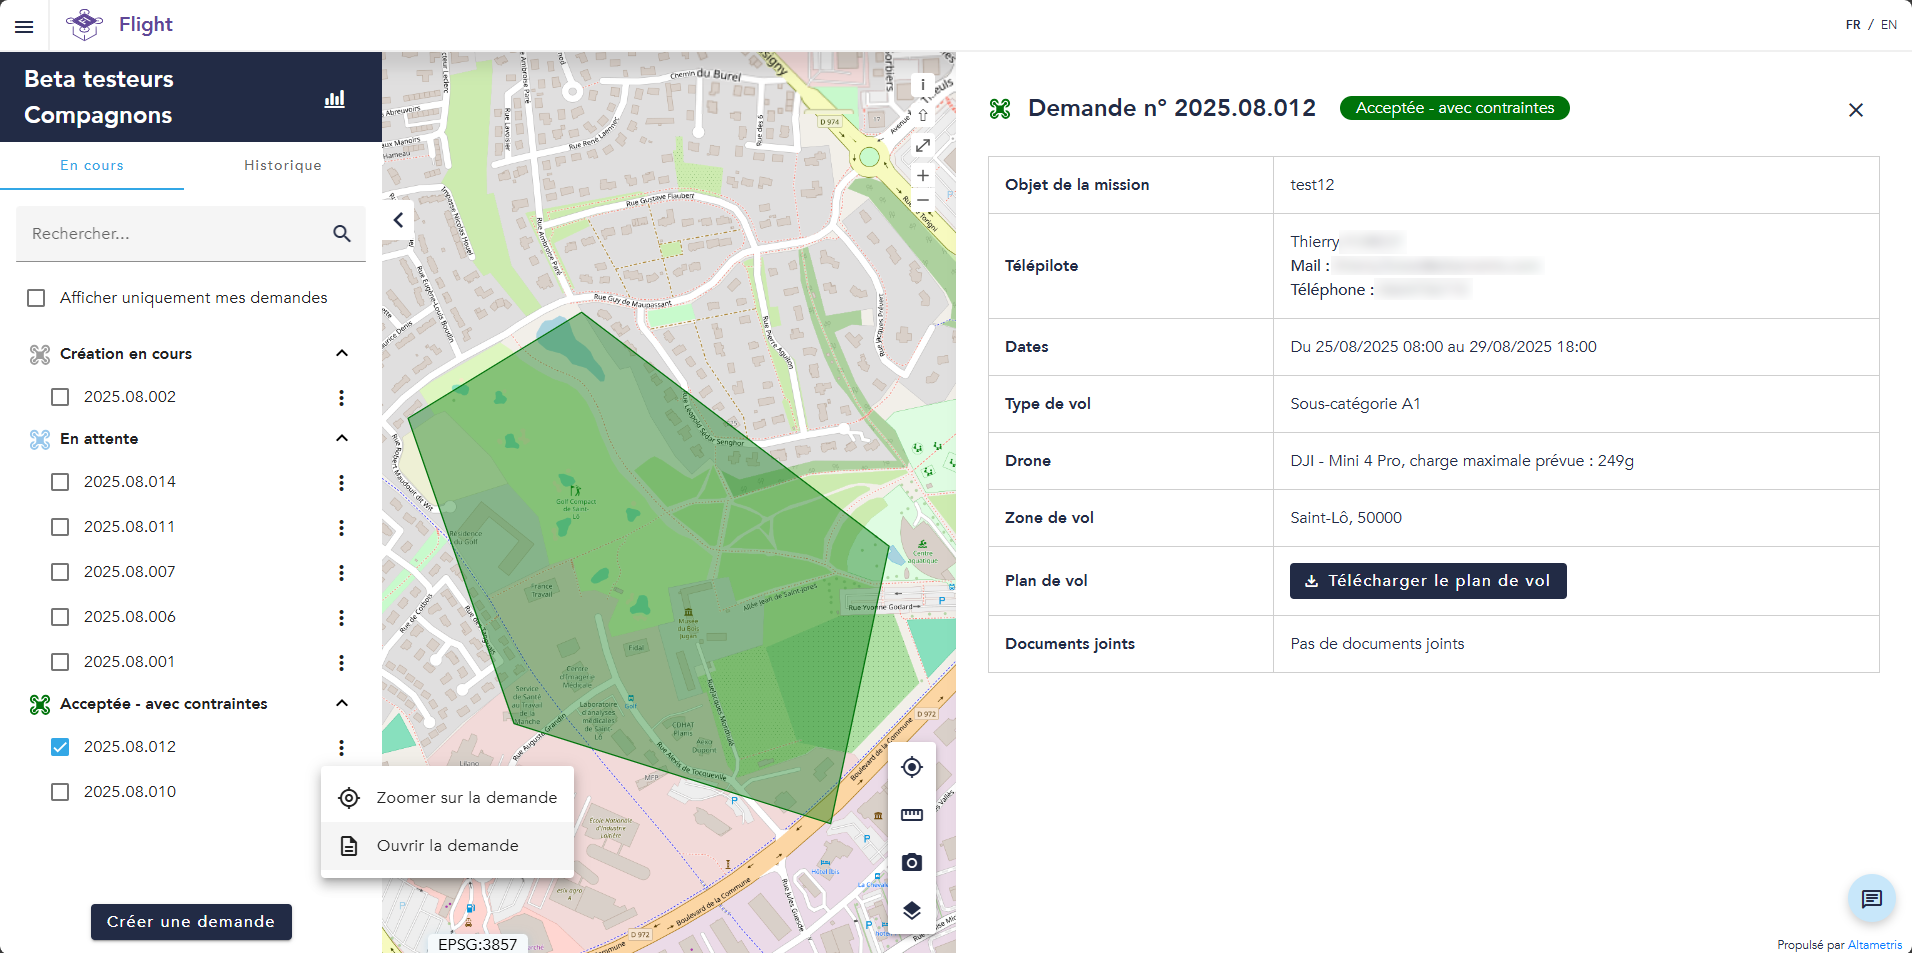Open the map layers selector
The image size is (1912, 953).
tap(911, 910)
